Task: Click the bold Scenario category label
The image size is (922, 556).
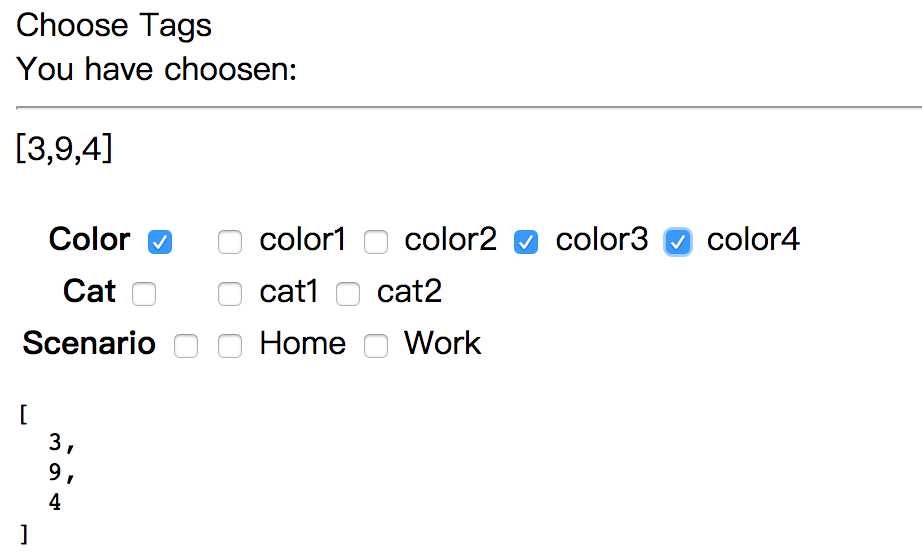Action: click(x=89, y=343)
